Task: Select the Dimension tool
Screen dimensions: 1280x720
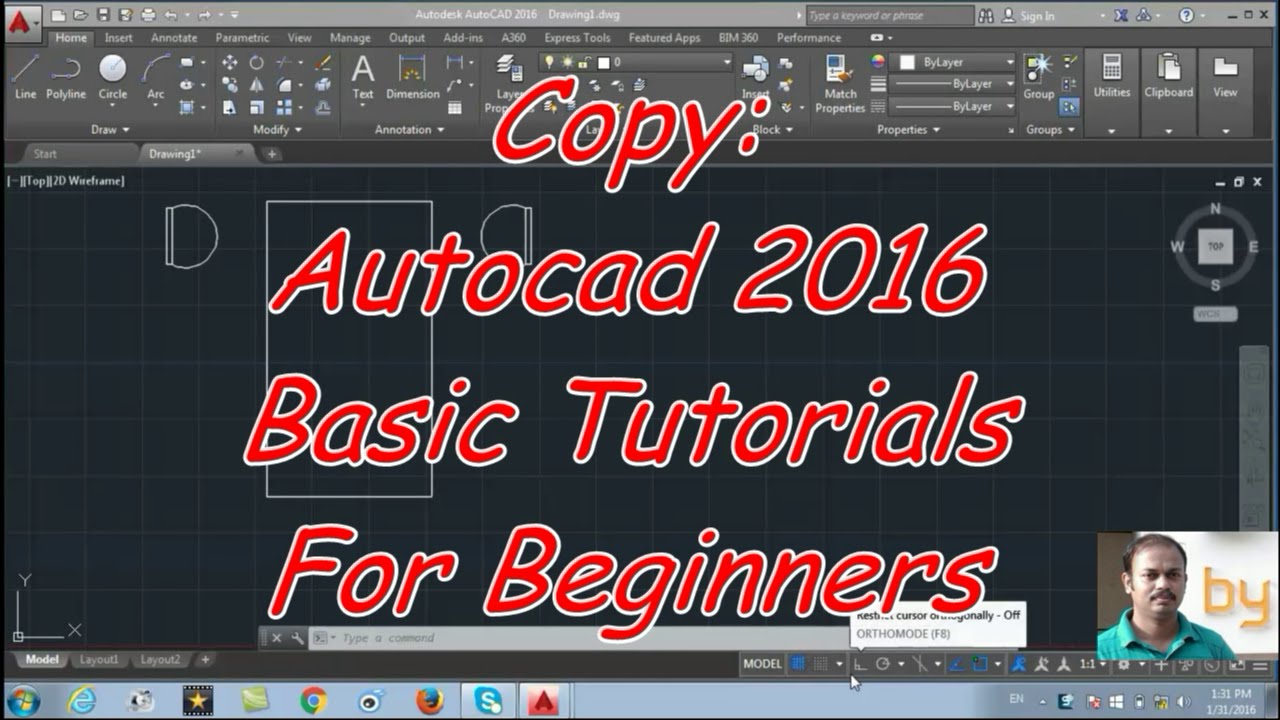Action: pos(413,77)
